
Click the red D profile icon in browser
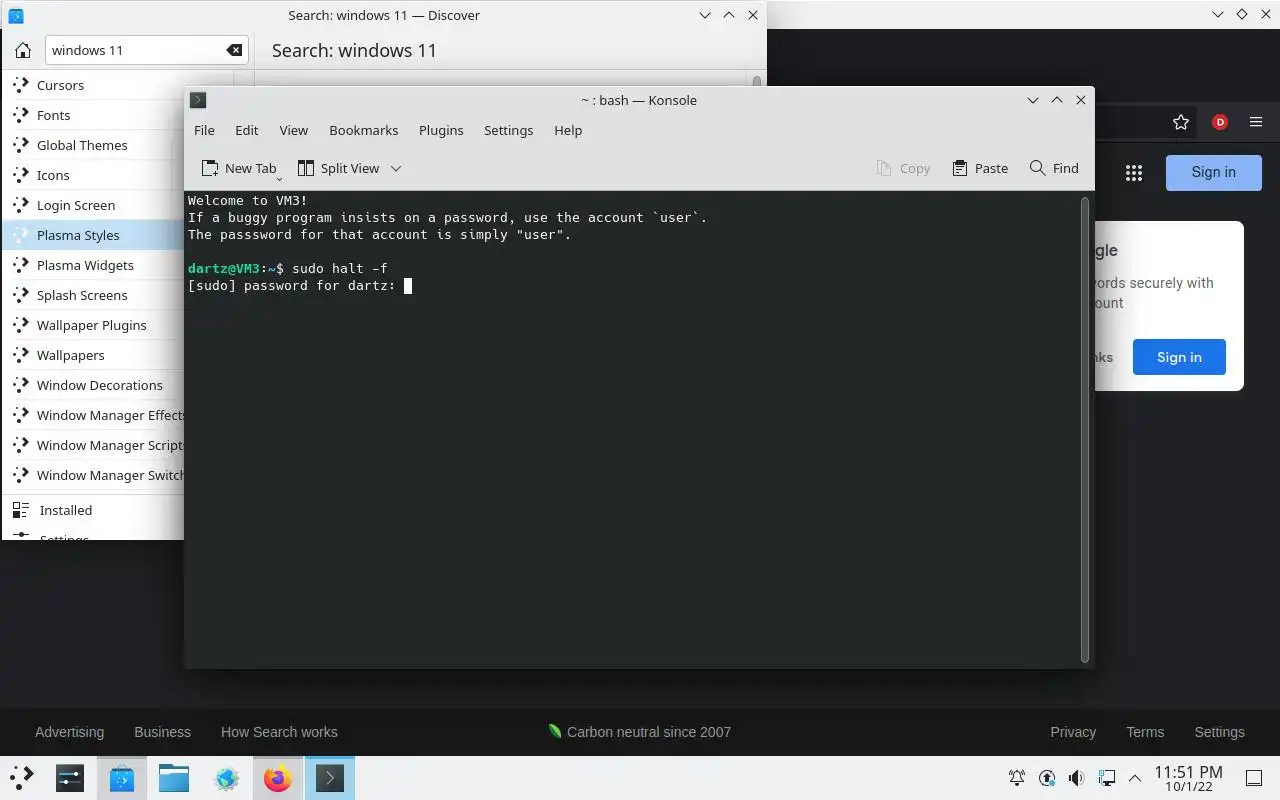point(1220,122)
